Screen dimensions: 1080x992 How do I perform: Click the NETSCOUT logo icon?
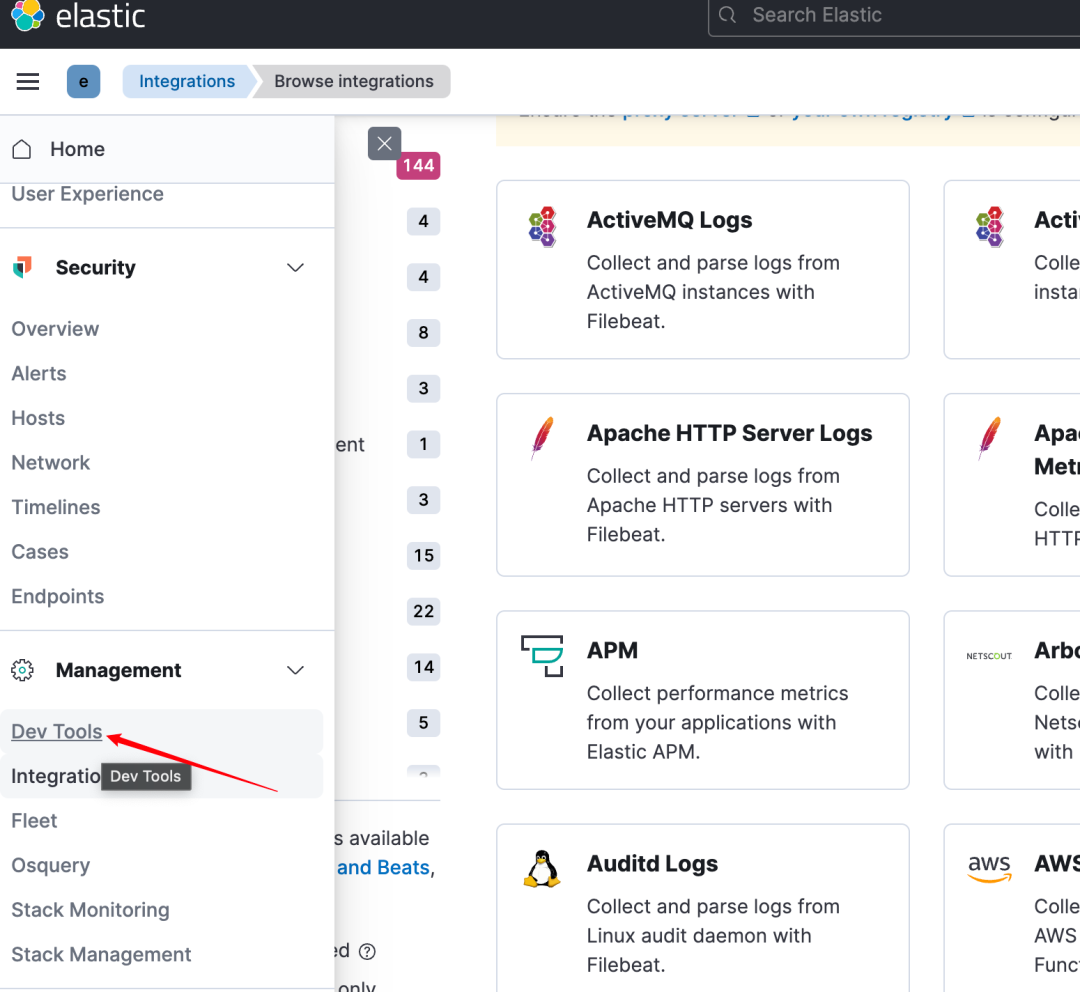point(989,656)
